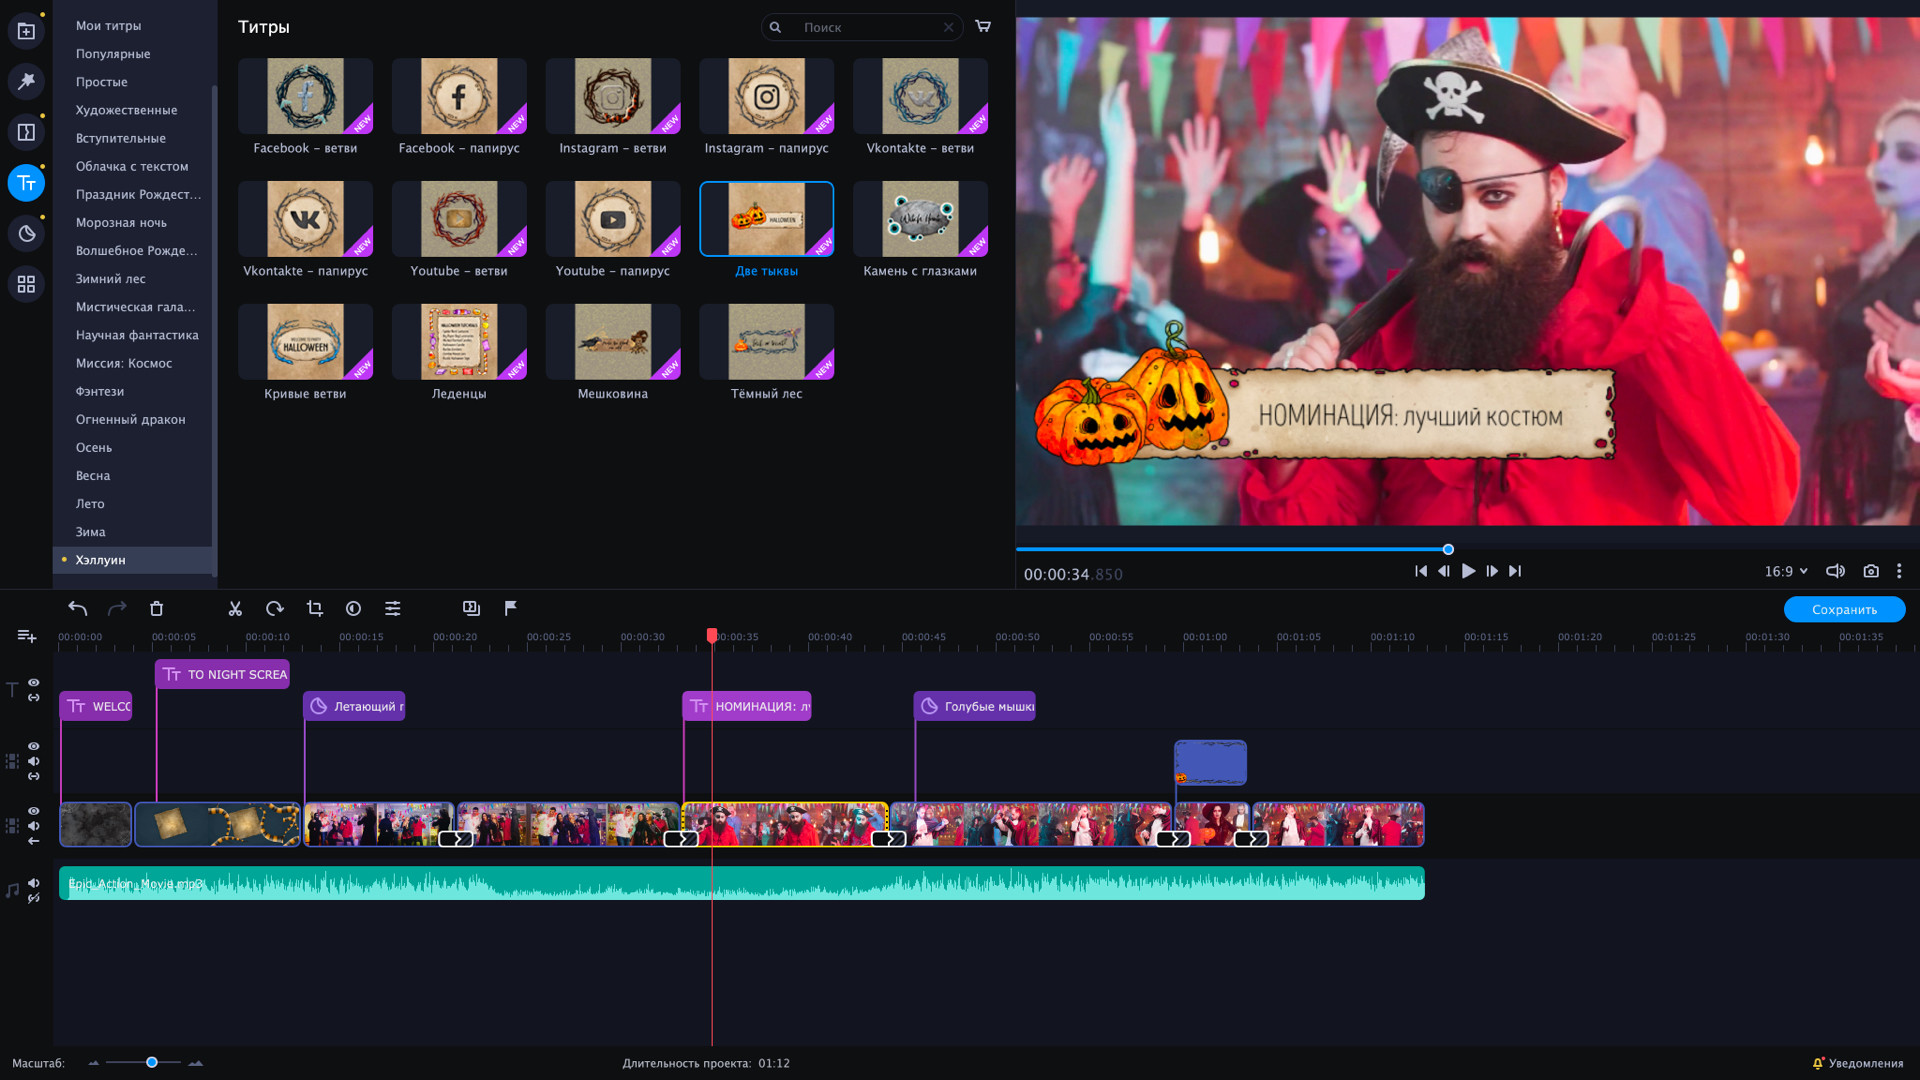Mute the main video track
The image size is (1920, 1080).
[33, 825]
